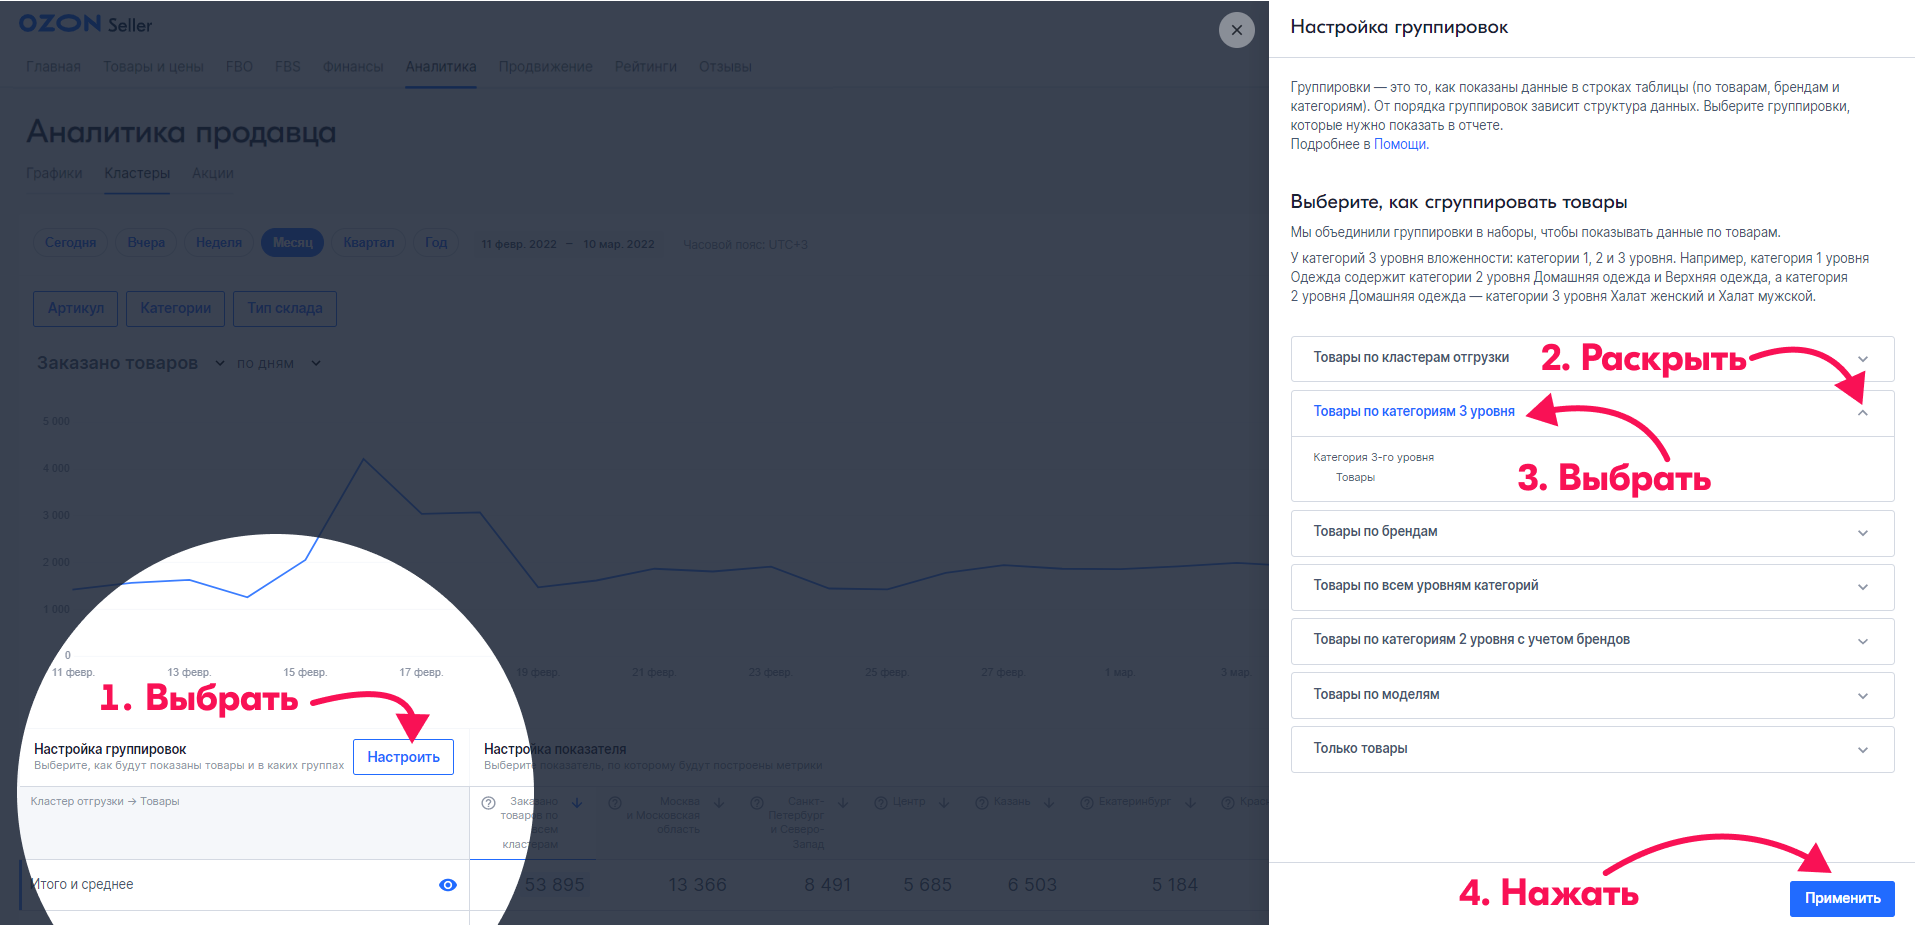Open 'Только товары' grouping option
The image size is (1915, 925).
[1862, 750]
